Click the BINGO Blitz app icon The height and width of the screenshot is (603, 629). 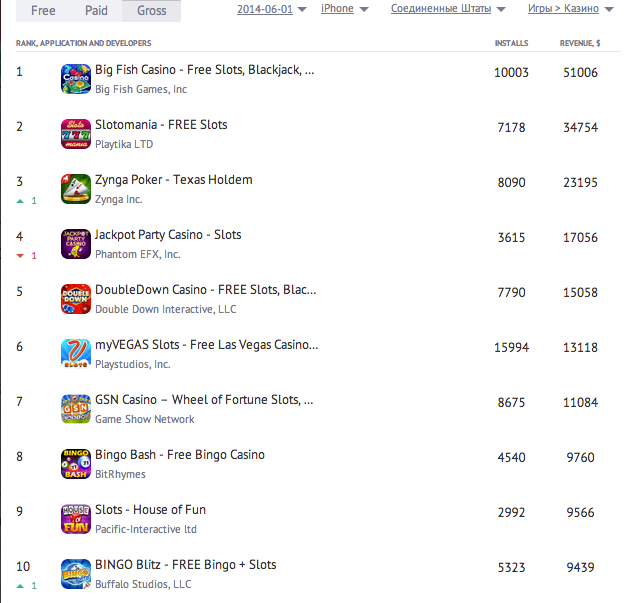[x=76, y=574]
